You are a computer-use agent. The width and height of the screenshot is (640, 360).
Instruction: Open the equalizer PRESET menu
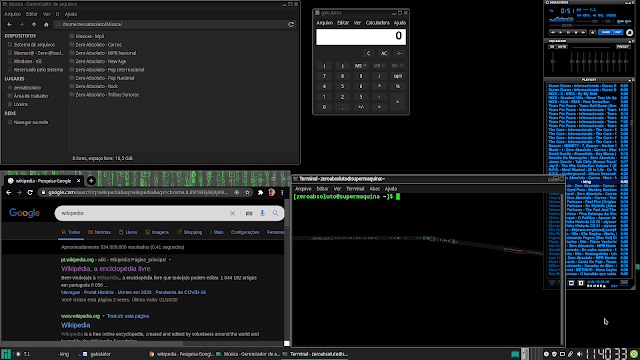(x=623, y=47)
